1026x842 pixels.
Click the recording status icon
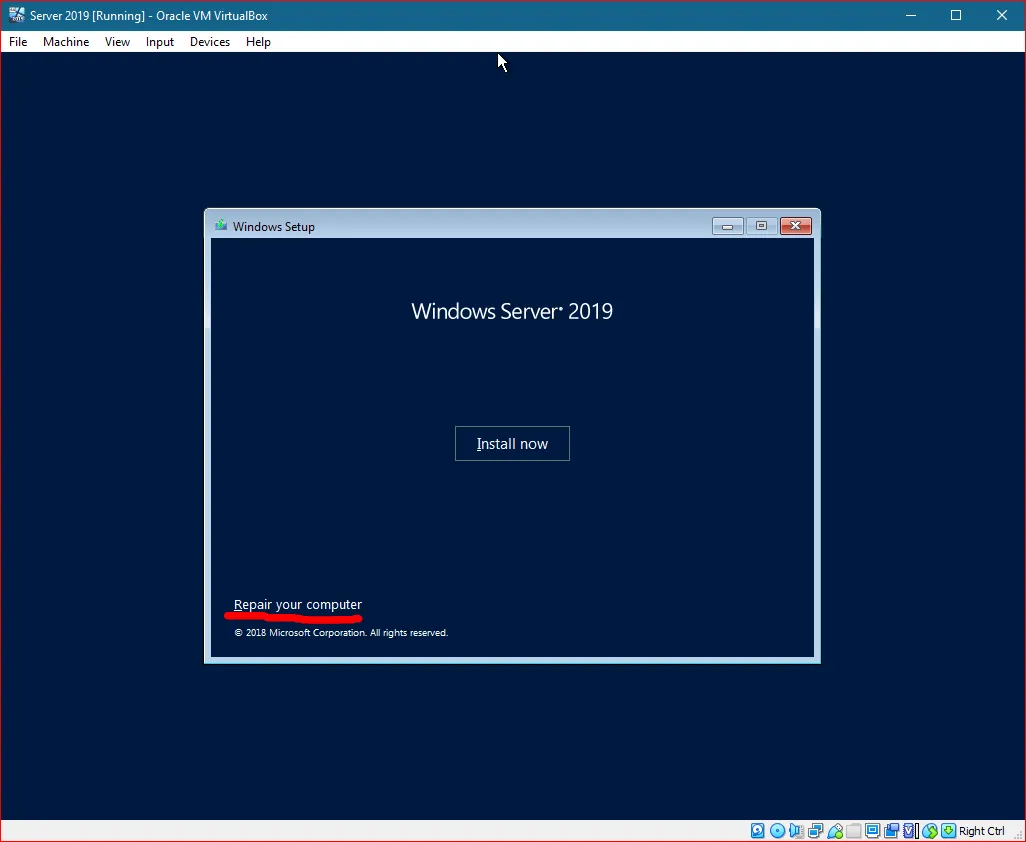[890, 830]
